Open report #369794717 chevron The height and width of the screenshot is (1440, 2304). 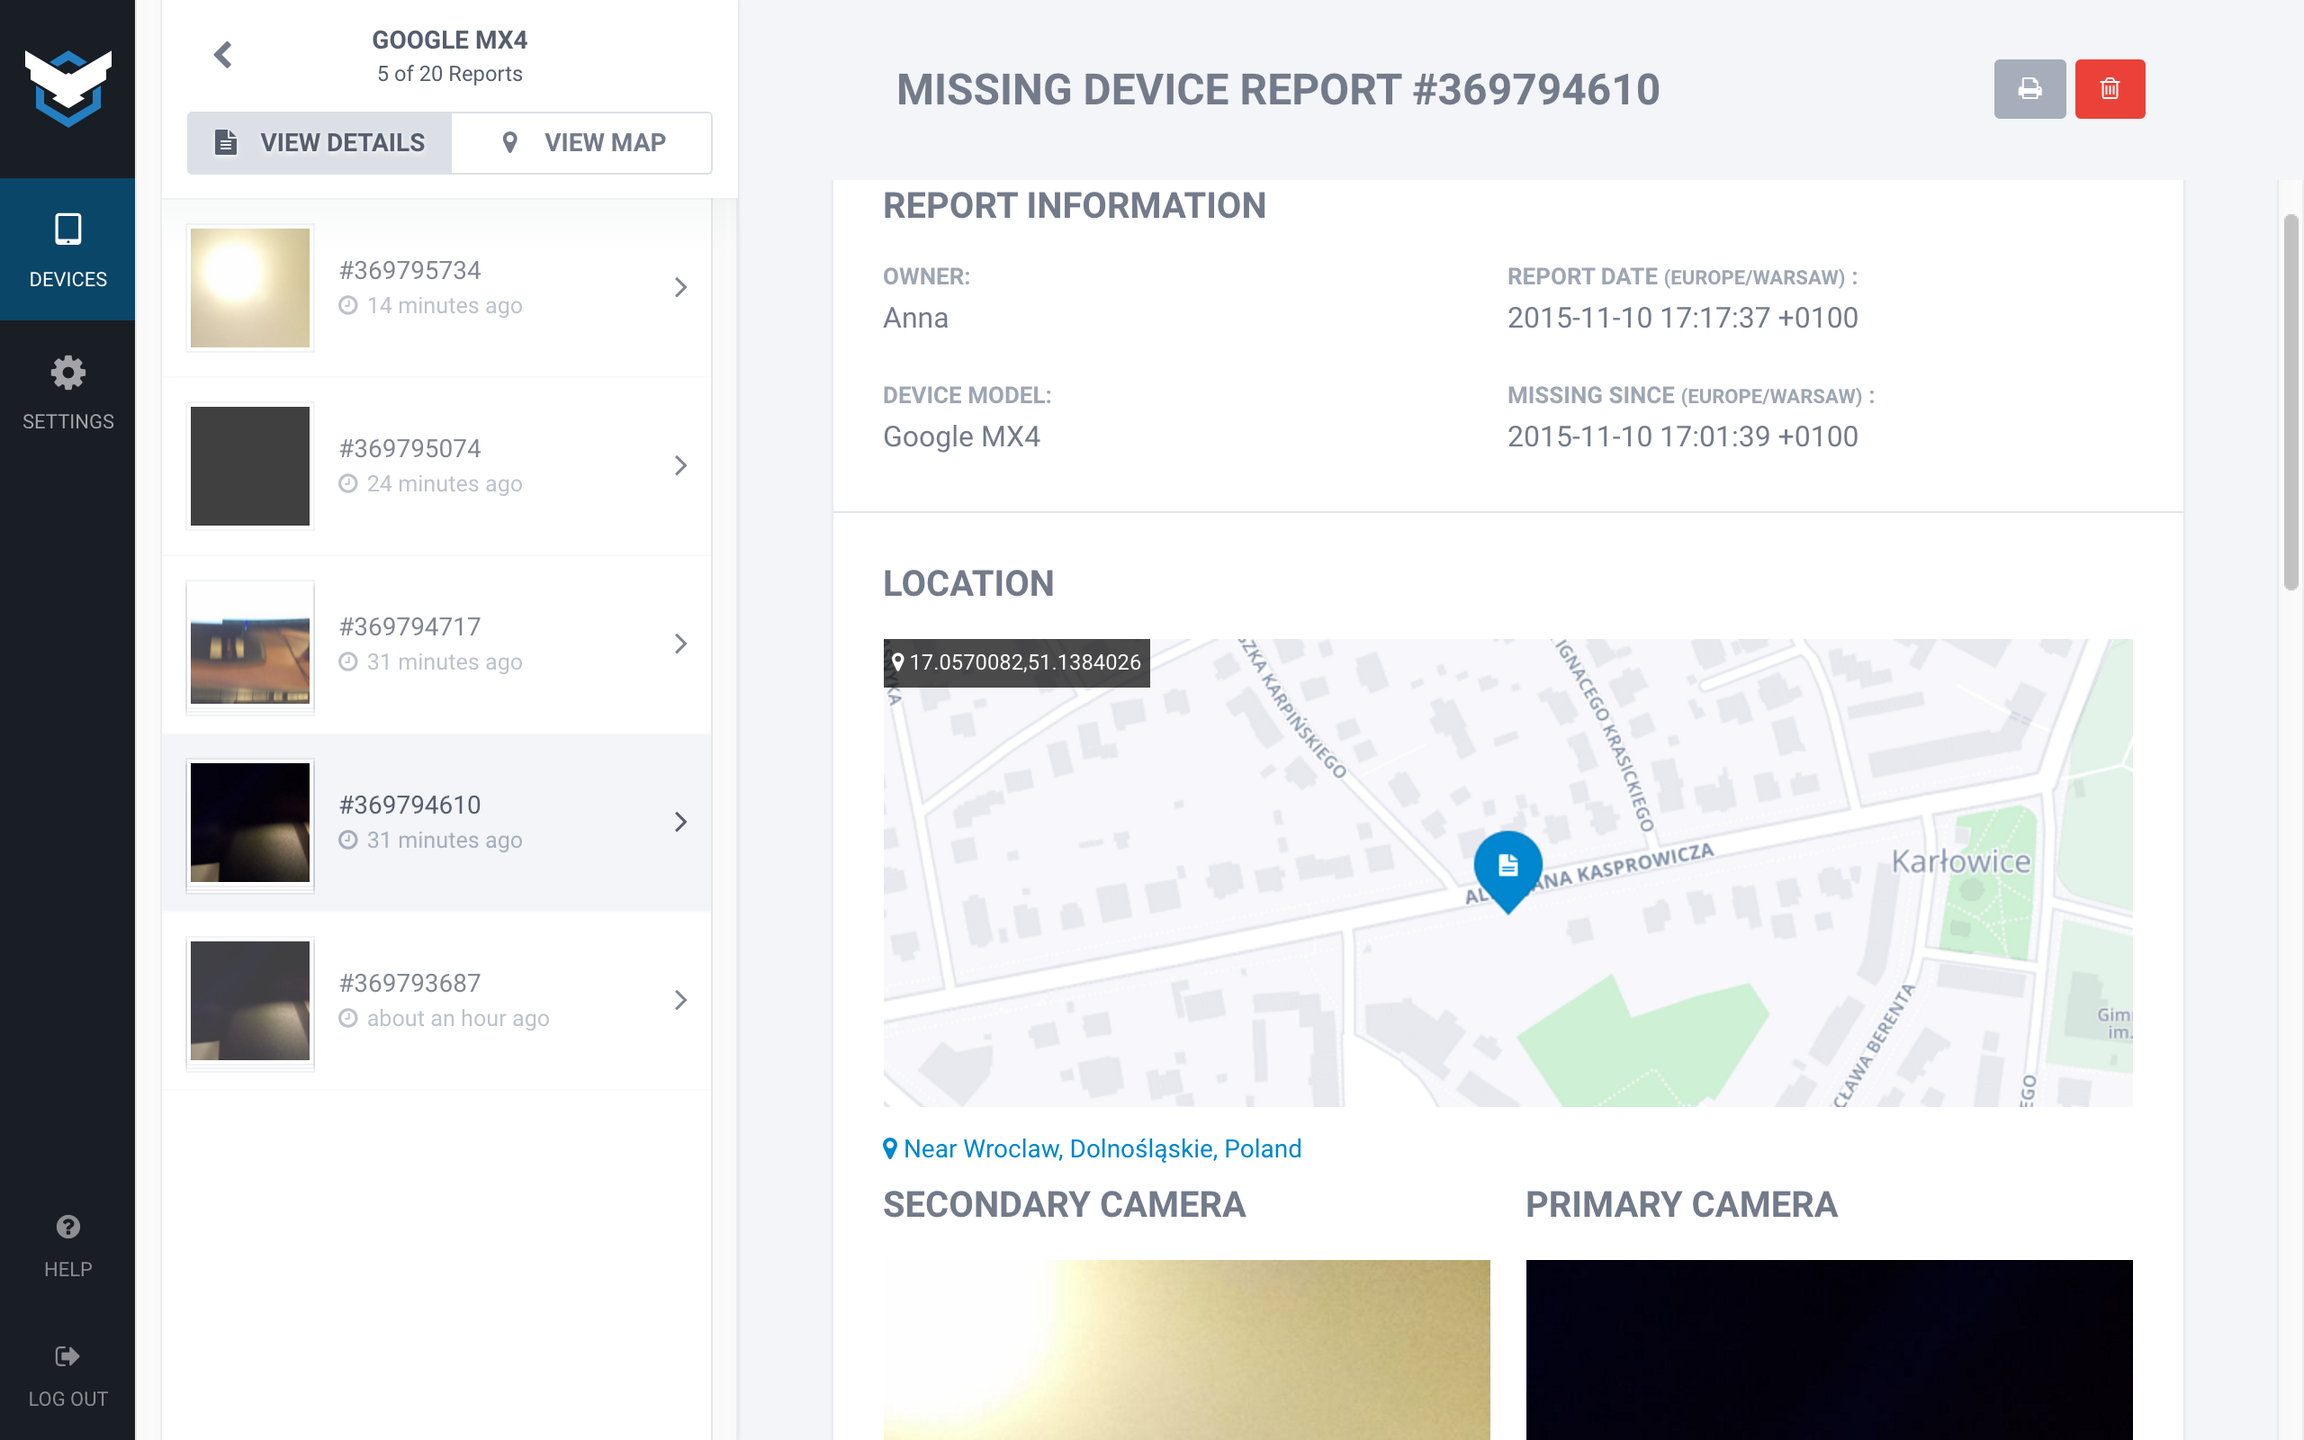click(680, 644)
